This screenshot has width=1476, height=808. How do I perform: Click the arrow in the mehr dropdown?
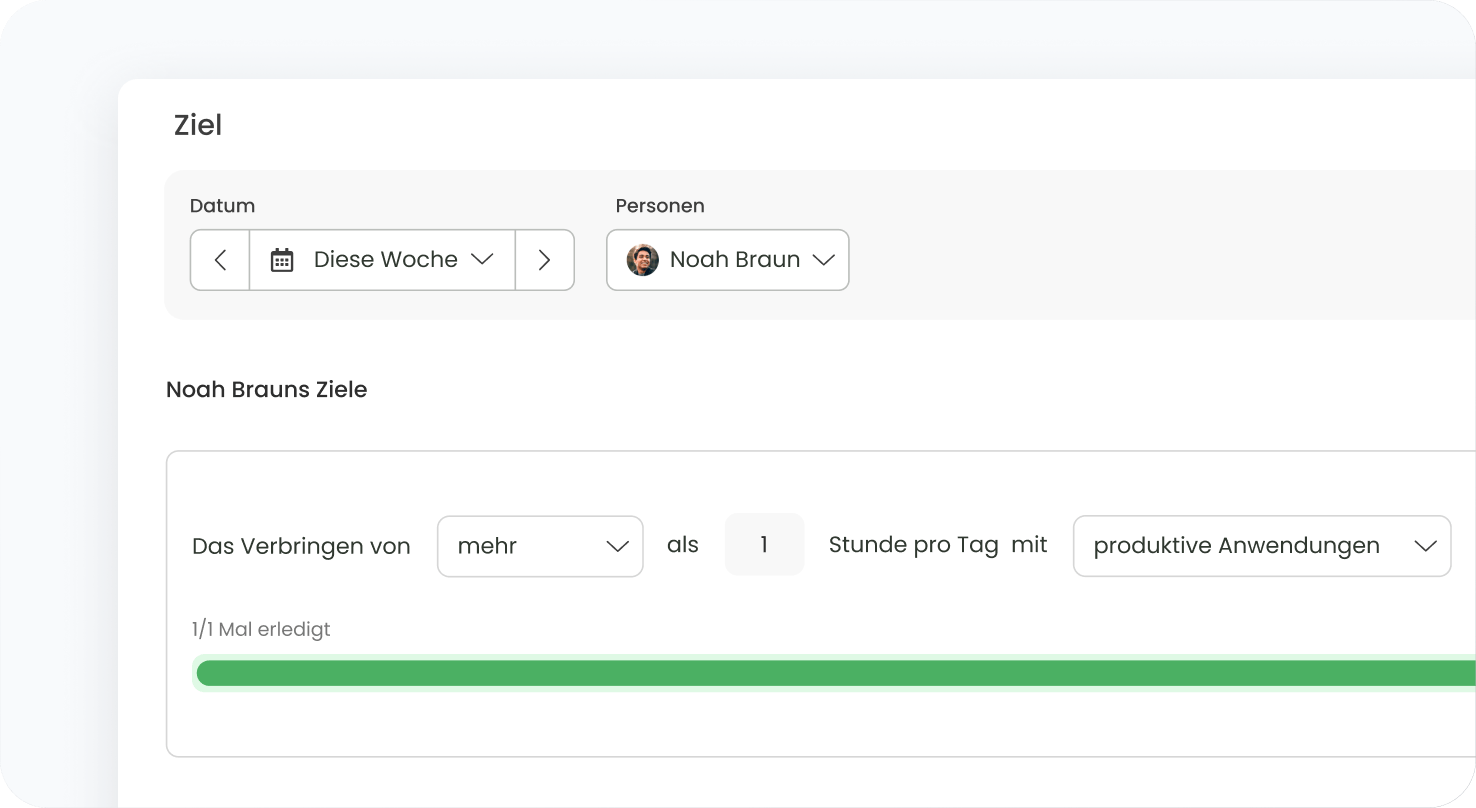(617, 546)
